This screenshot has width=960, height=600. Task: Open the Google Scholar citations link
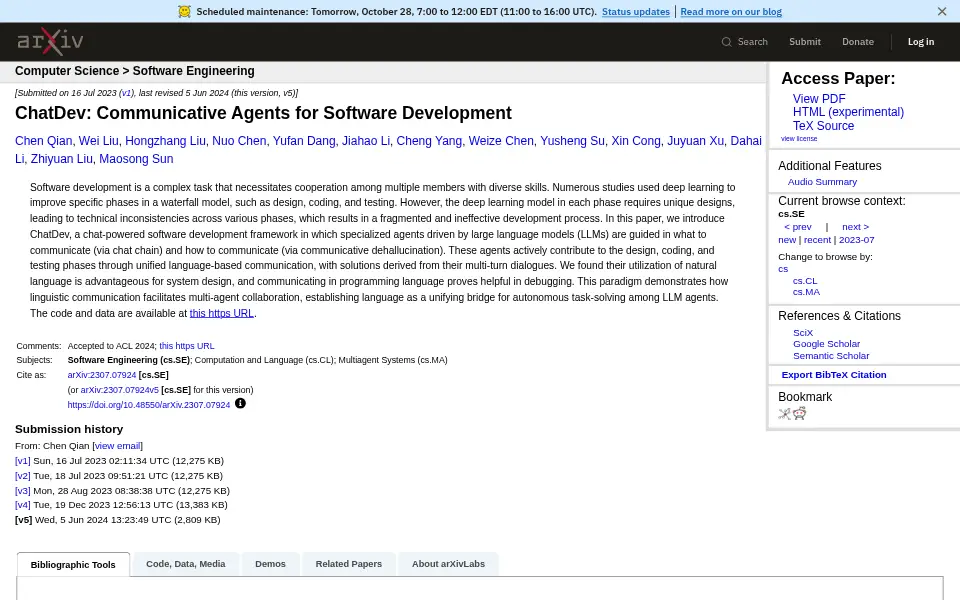[x=827, y=344]
